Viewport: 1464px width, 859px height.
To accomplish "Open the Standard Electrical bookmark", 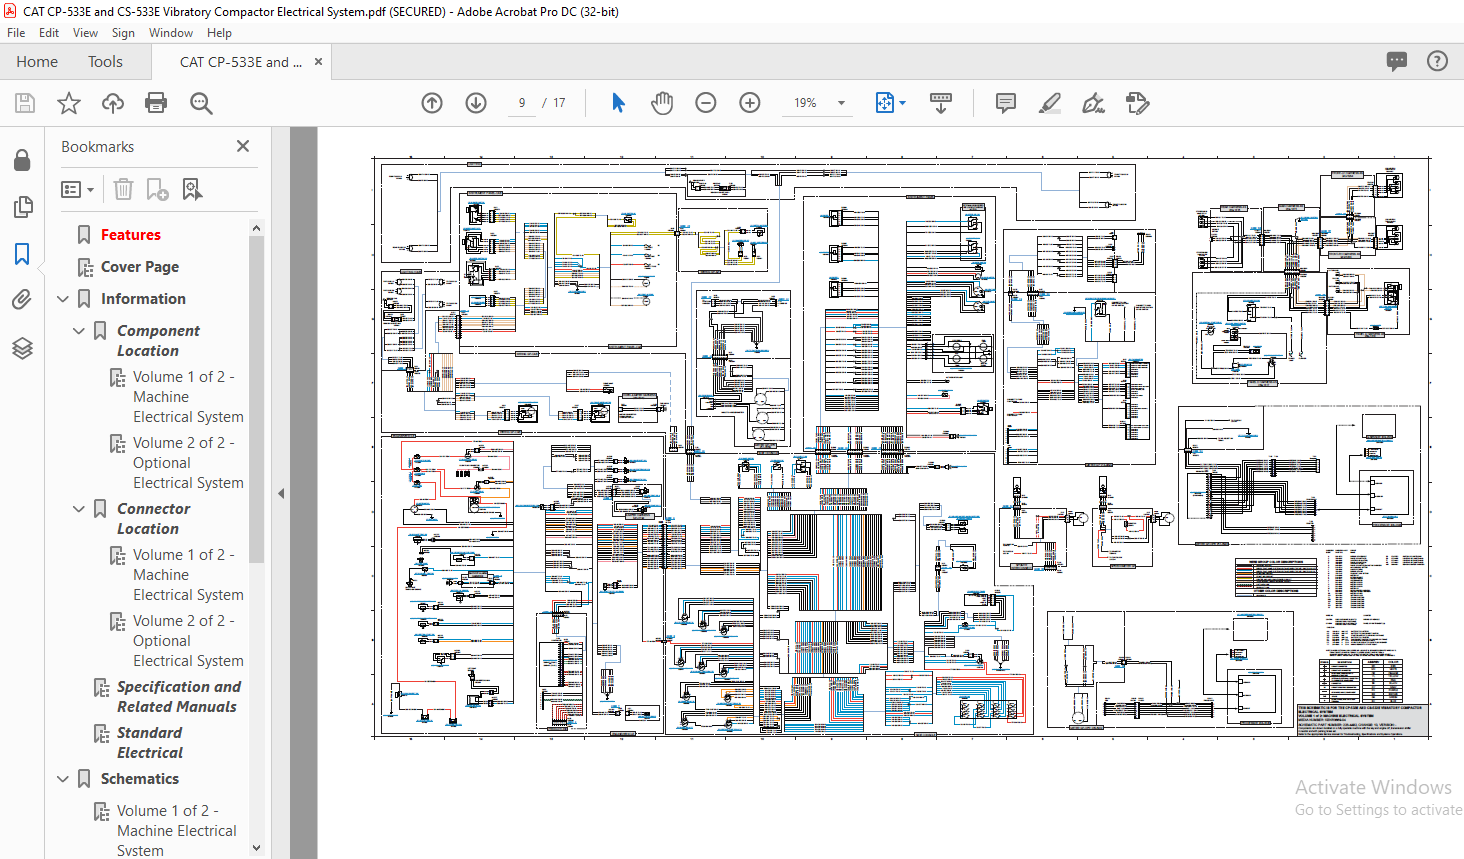I will click(150, 743).
